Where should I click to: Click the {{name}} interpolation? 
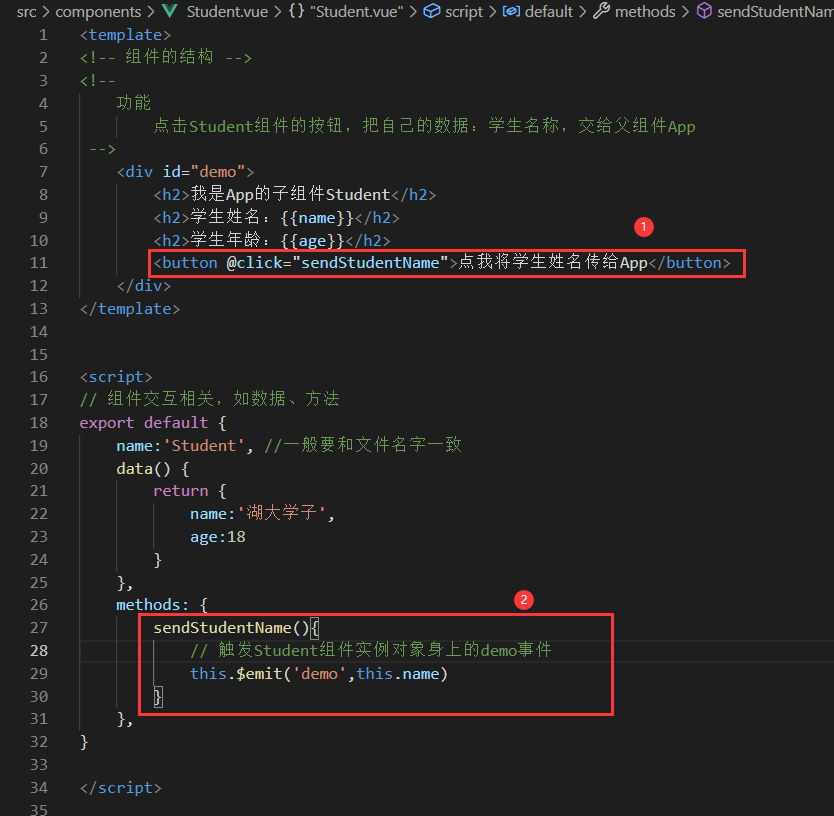(317, 218)
